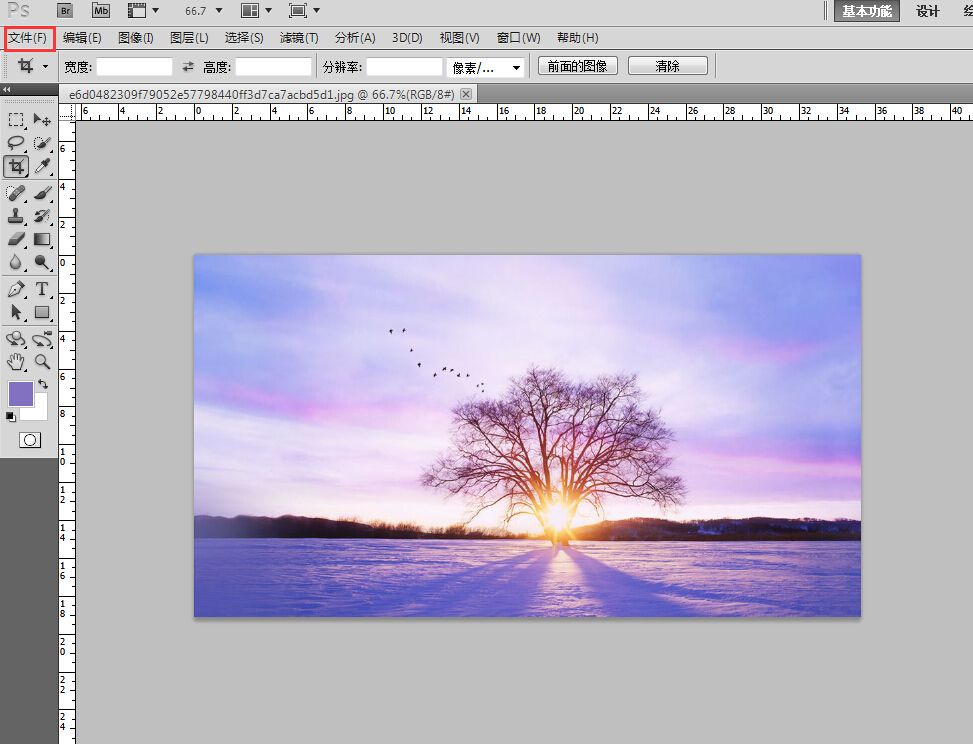Select the Pen tool

pyautogui.click(x=17, y=289)
